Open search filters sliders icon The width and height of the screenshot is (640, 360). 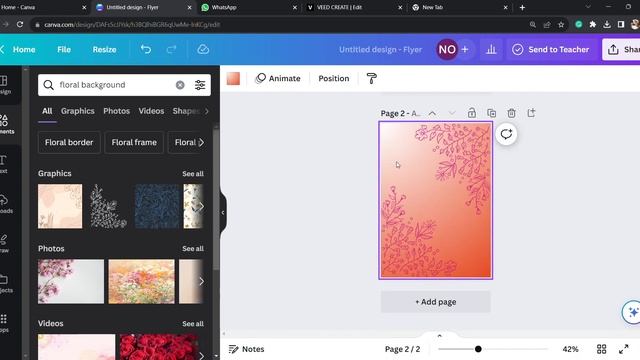200,85
